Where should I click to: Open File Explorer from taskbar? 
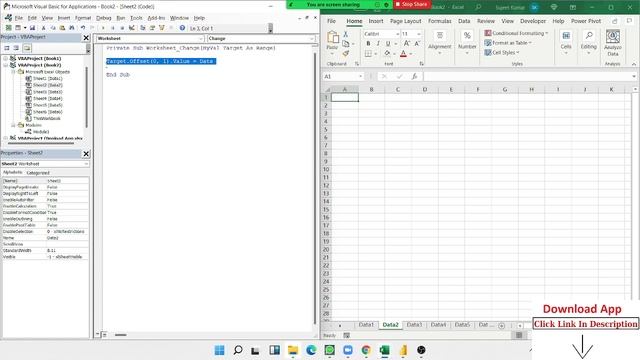click(293, 350)
